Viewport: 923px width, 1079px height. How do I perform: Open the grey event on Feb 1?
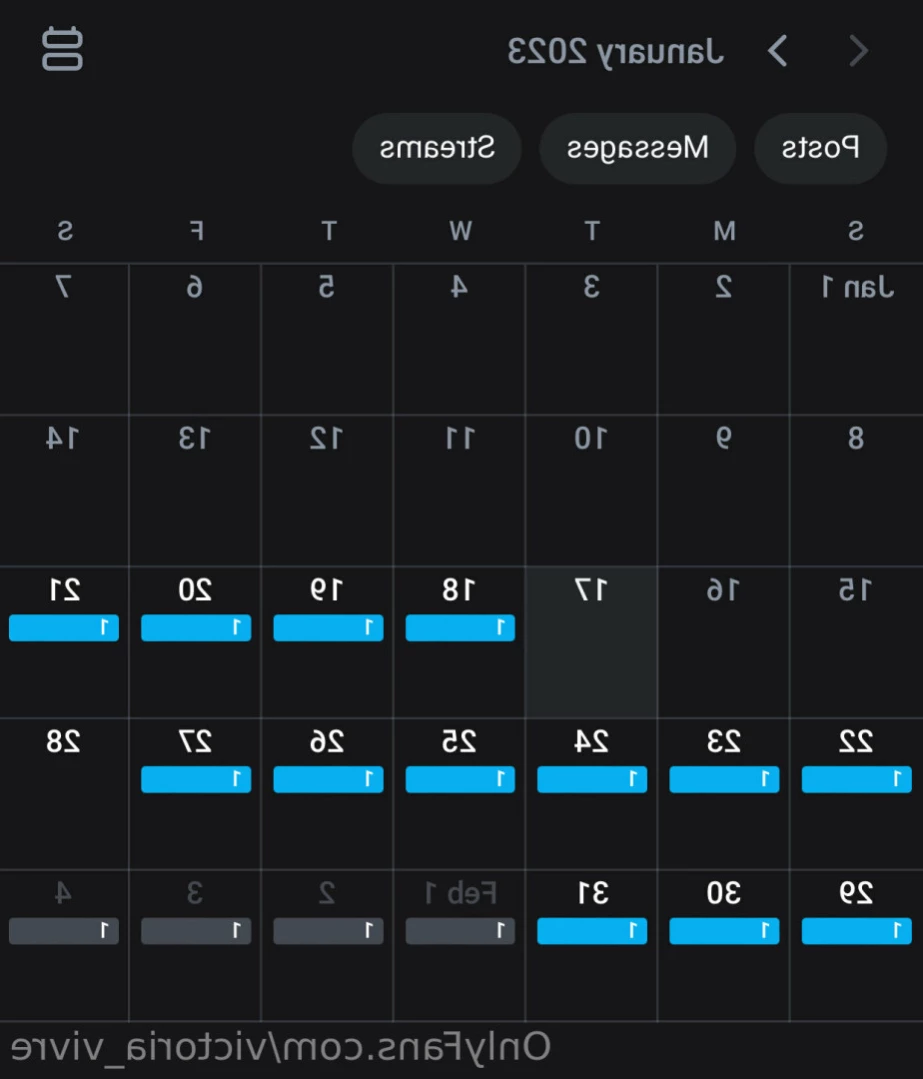pos(460,930)
